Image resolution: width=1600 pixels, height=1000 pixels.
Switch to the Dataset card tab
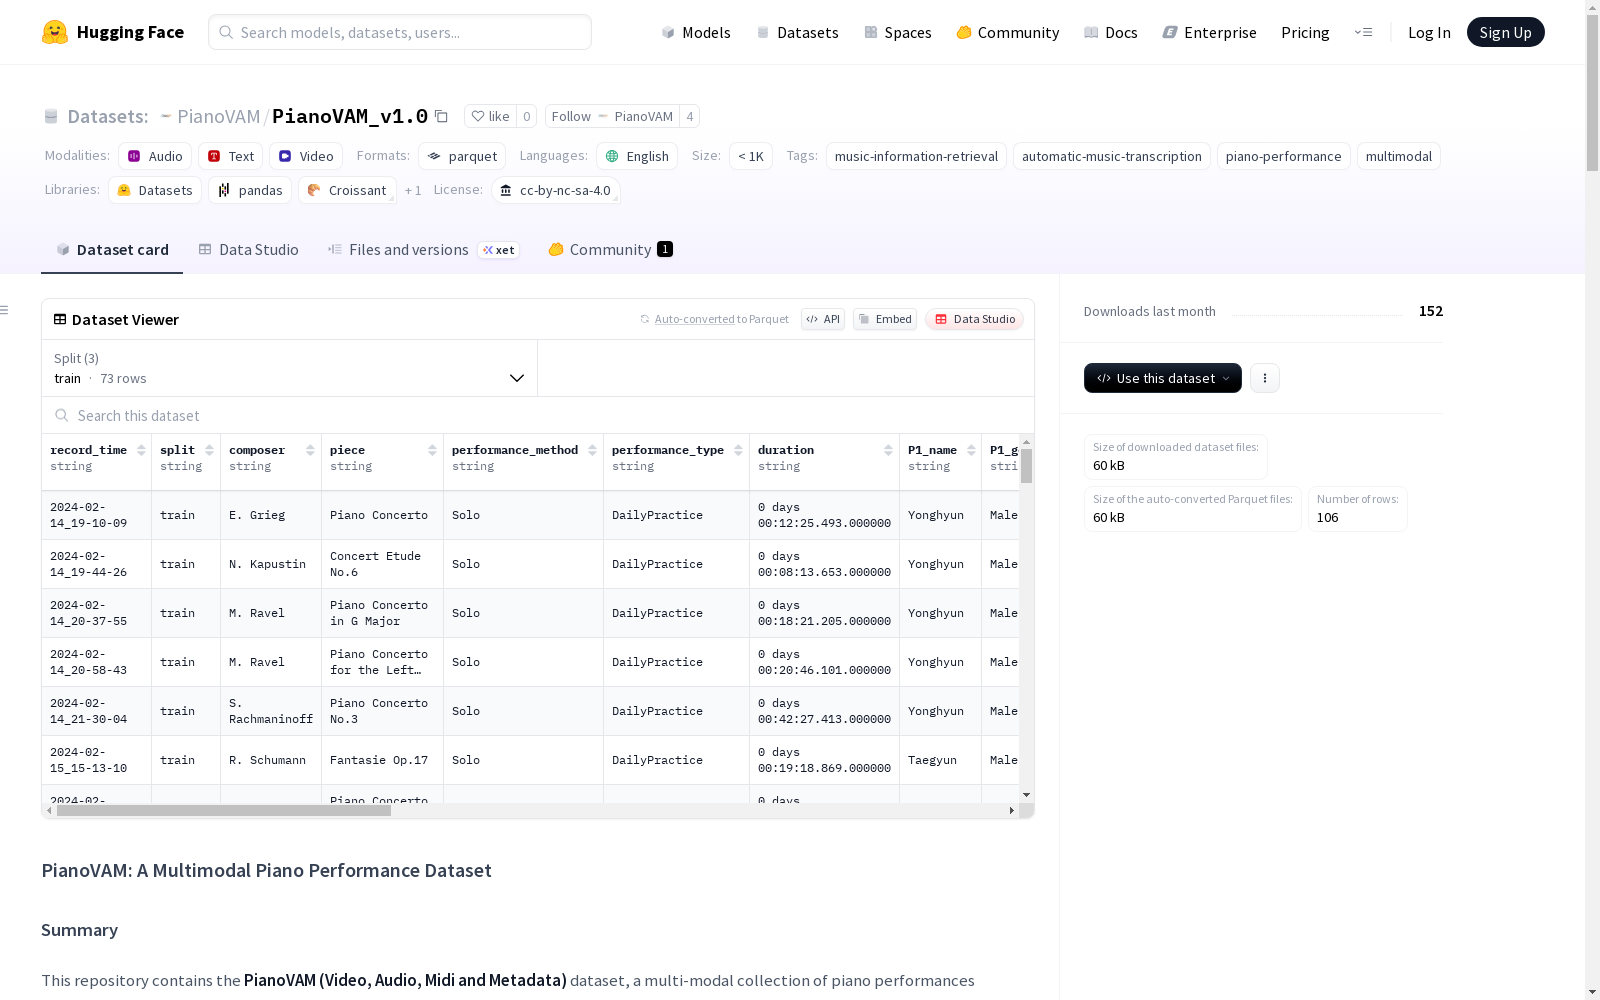pyautogui.click(x=112, y=250)
